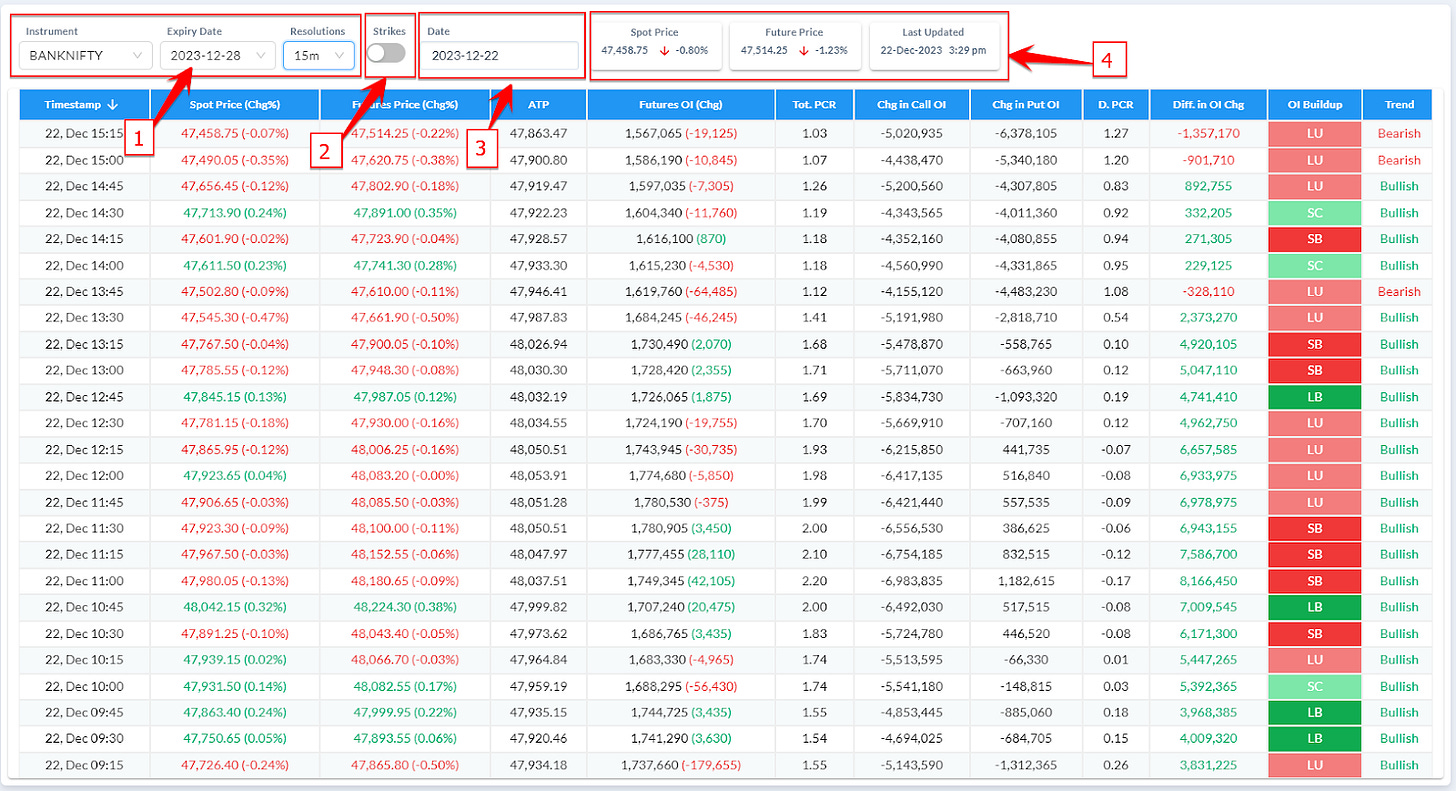Image resolution: width=1456 pixels, height=791 pixels.
Task: Click the Bearish trend cell for 13:45
Action: pyautogui.click(x=1399, y=291)
